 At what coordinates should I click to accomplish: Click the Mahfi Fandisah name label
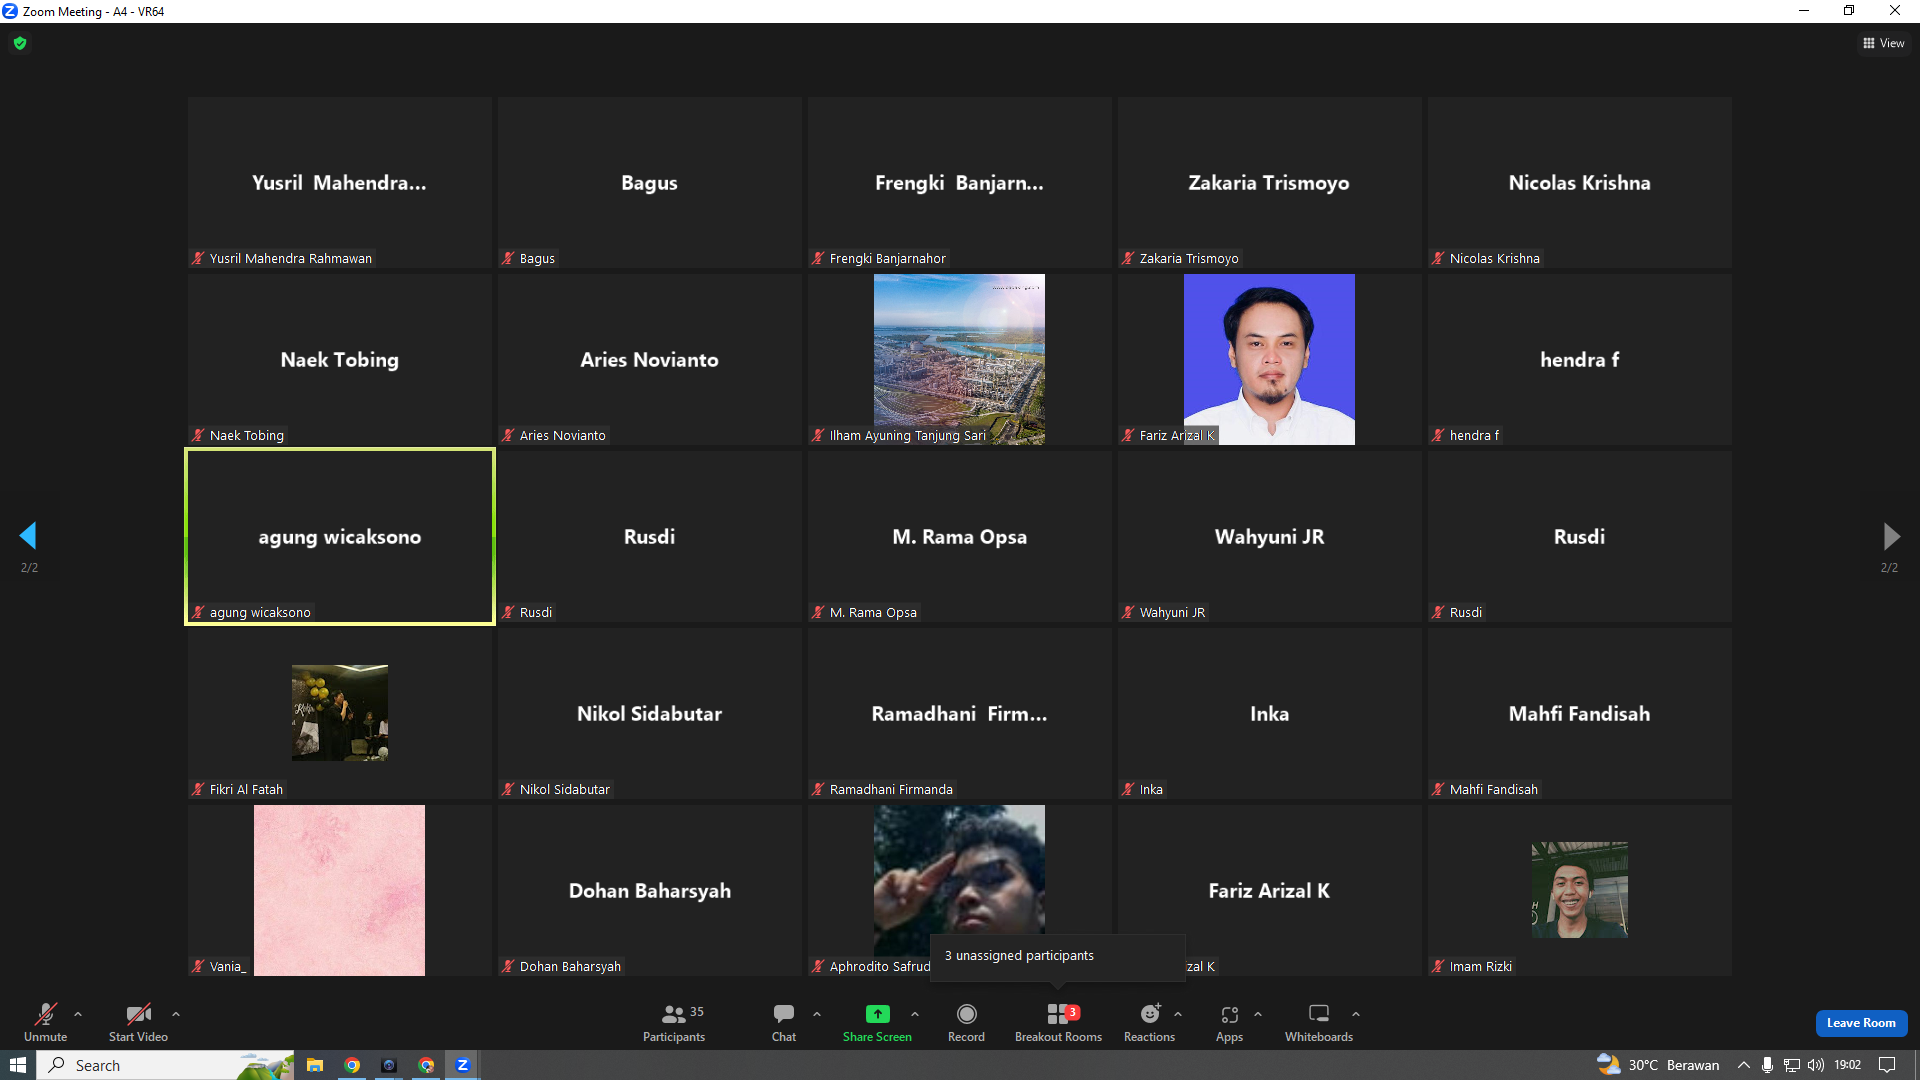(x=1494, y=789)
